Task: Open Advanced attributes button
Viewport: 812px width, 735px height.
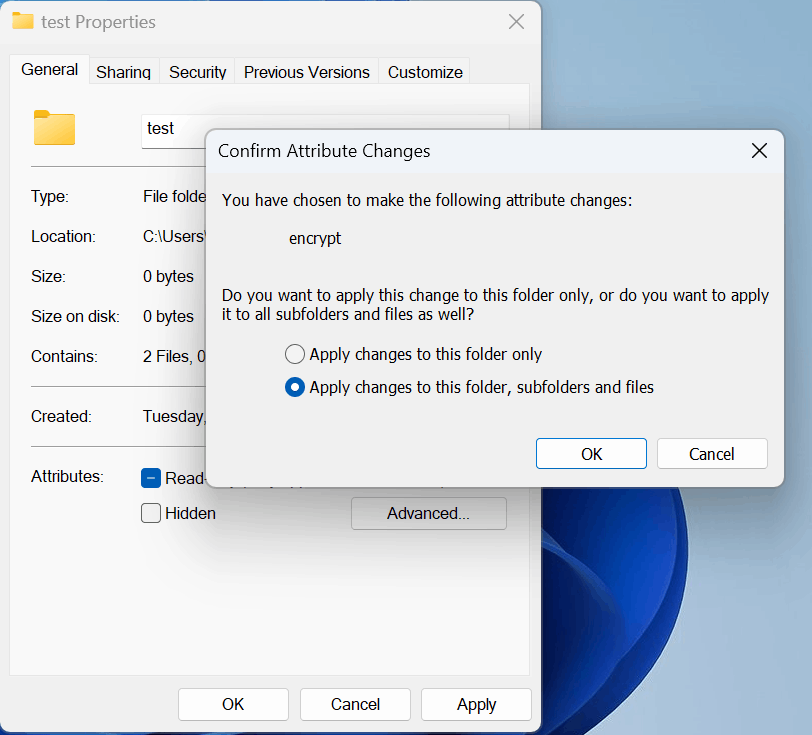Action: point(429,513)
